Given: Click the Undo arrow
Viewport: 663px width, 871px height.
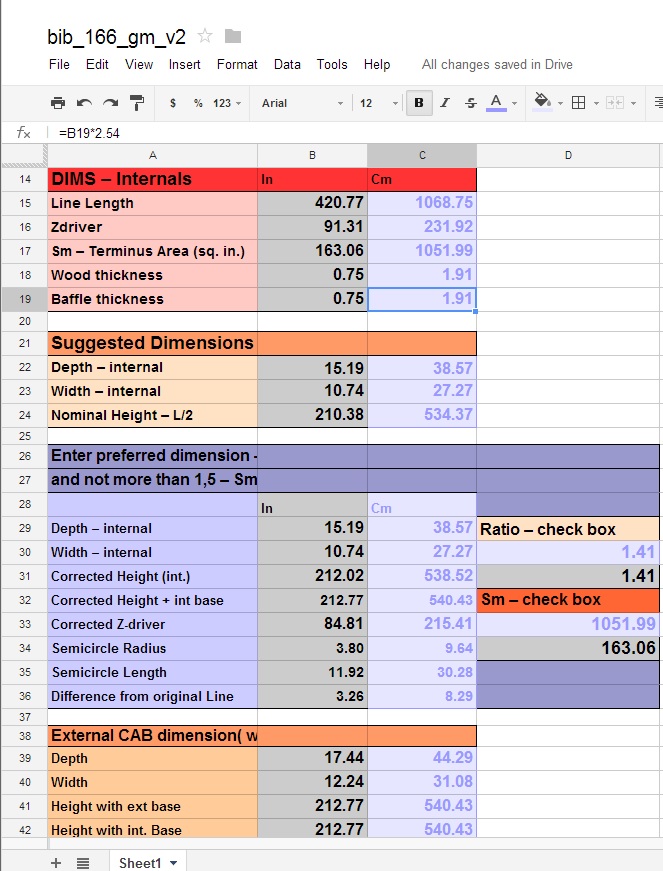Looking at the screenshot, I should point(84,103).
